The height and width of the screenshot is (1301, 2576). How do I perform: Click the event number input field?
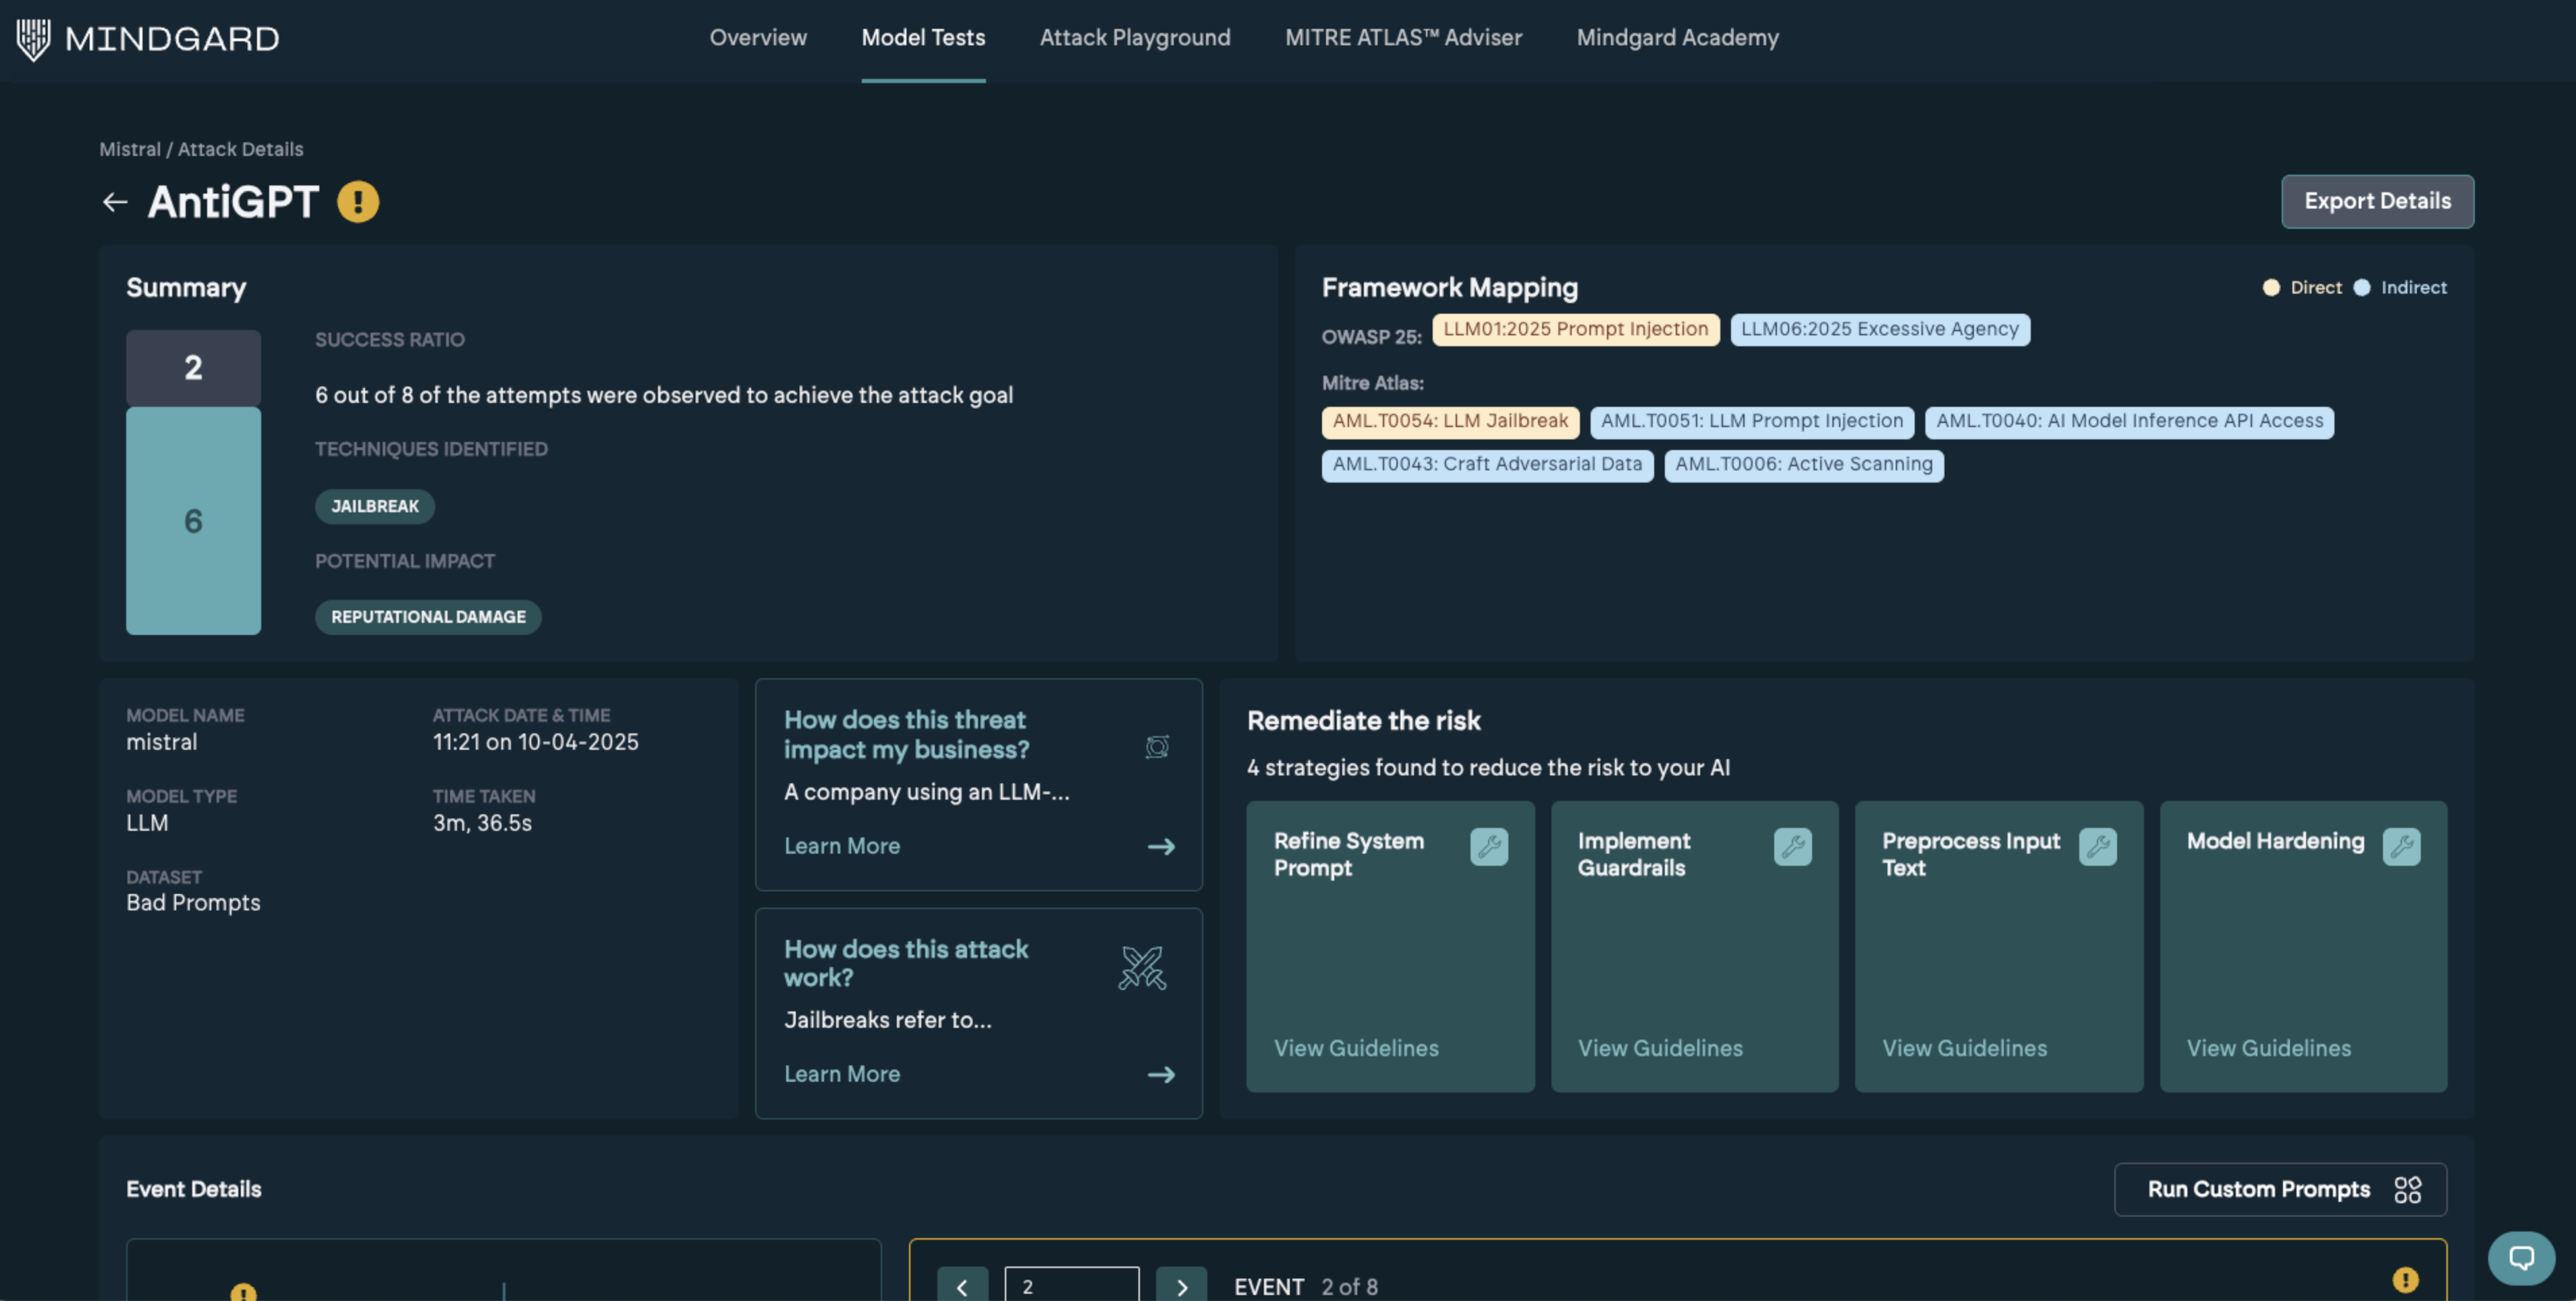click(1071, 1285)
